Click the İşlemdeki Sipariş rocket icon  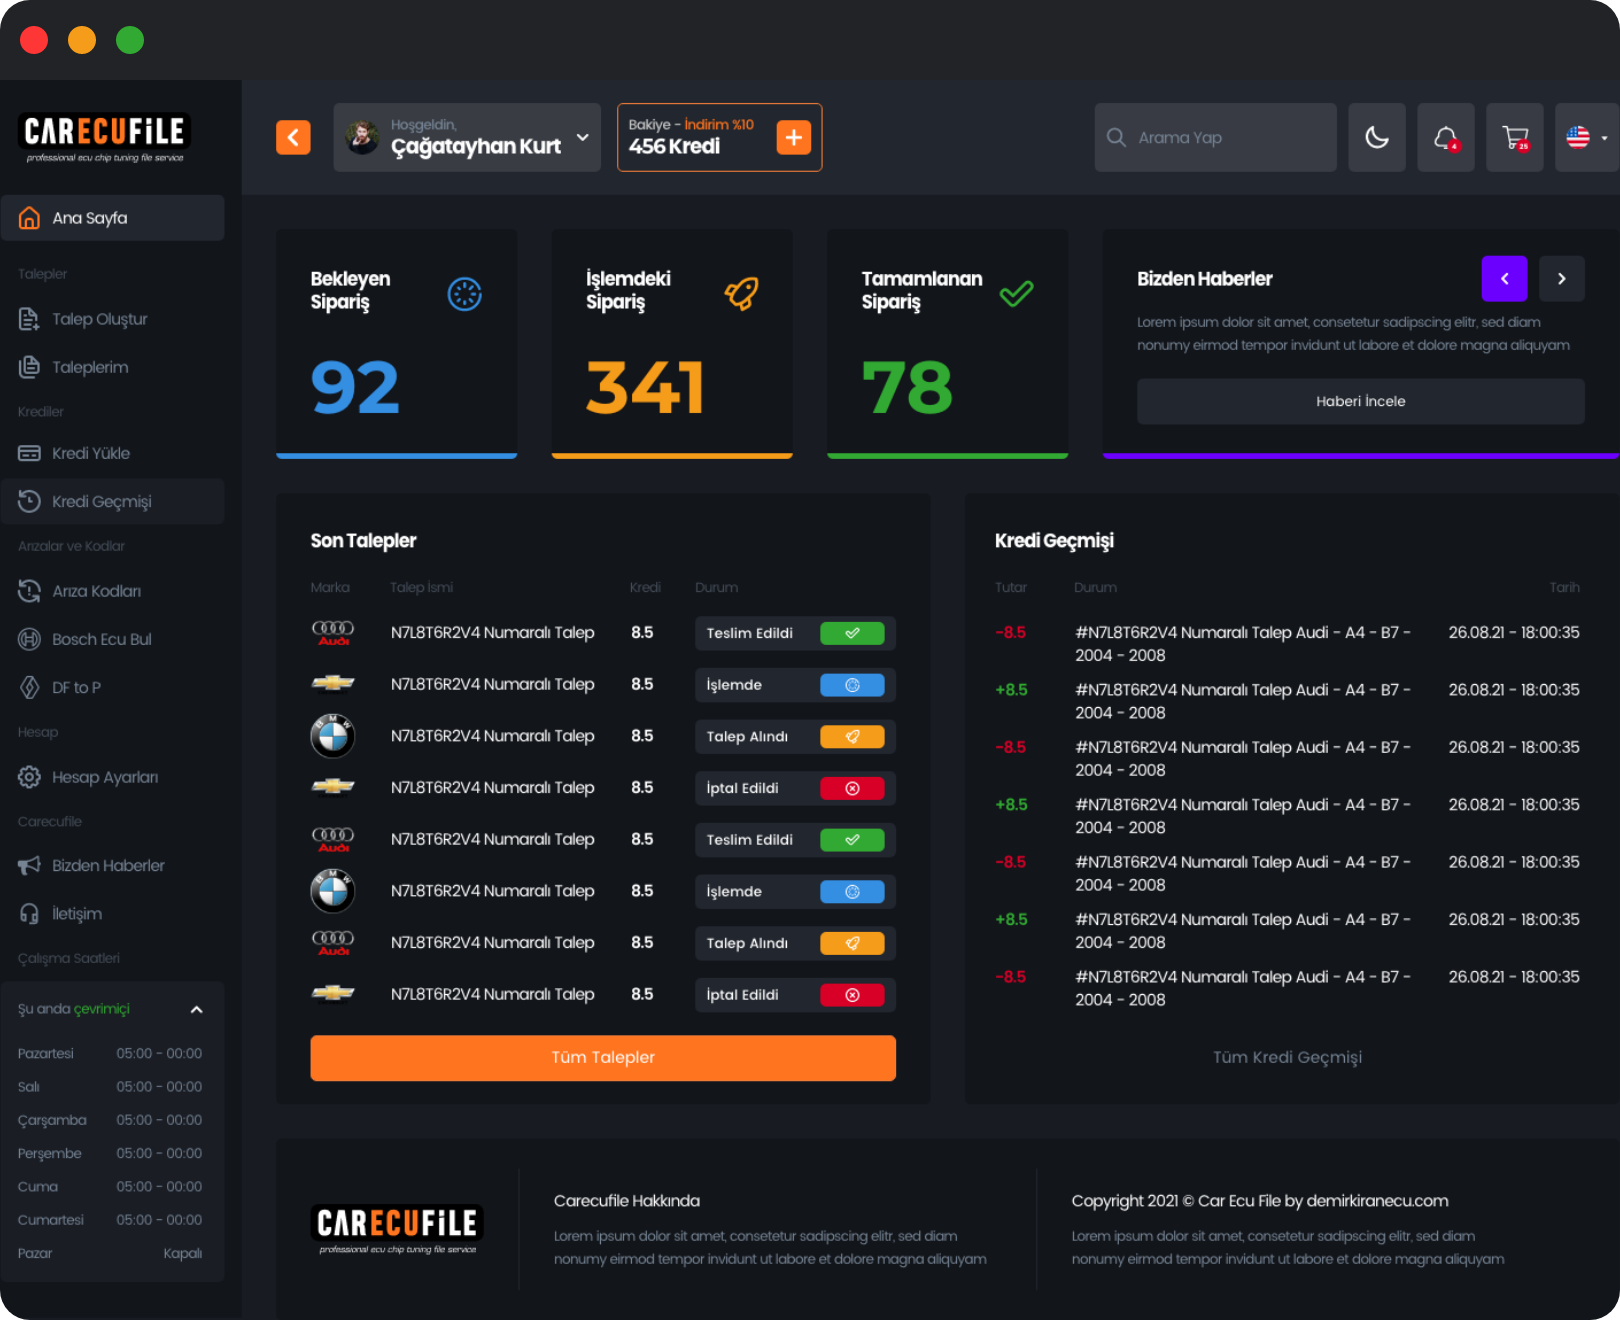741,294
